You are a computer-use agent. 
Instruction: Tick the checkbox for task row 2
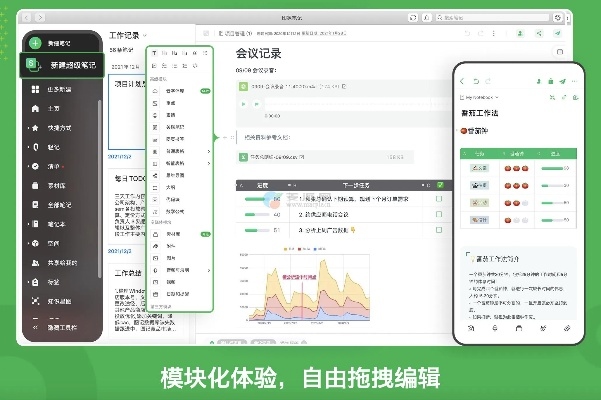439,215
